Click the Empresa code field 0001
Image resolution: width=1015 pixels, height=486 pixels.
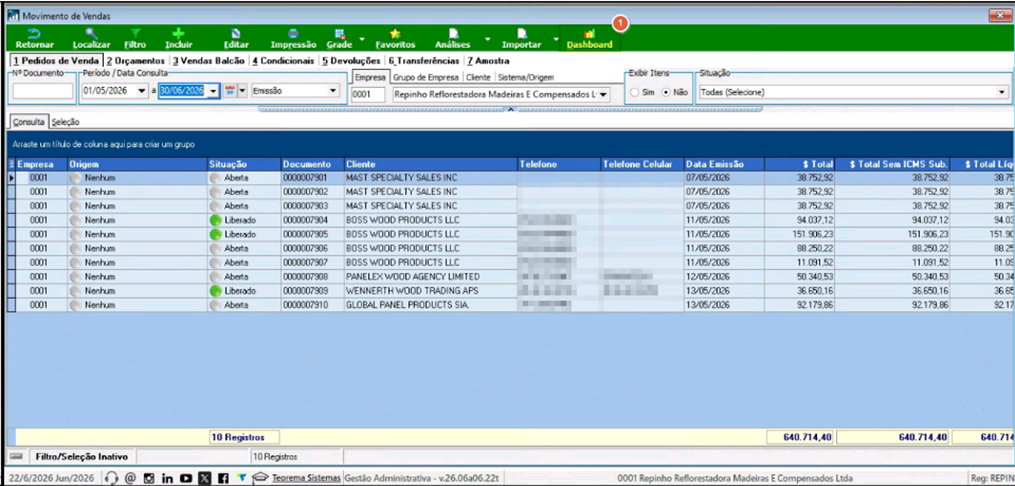[x=370, y=95]
